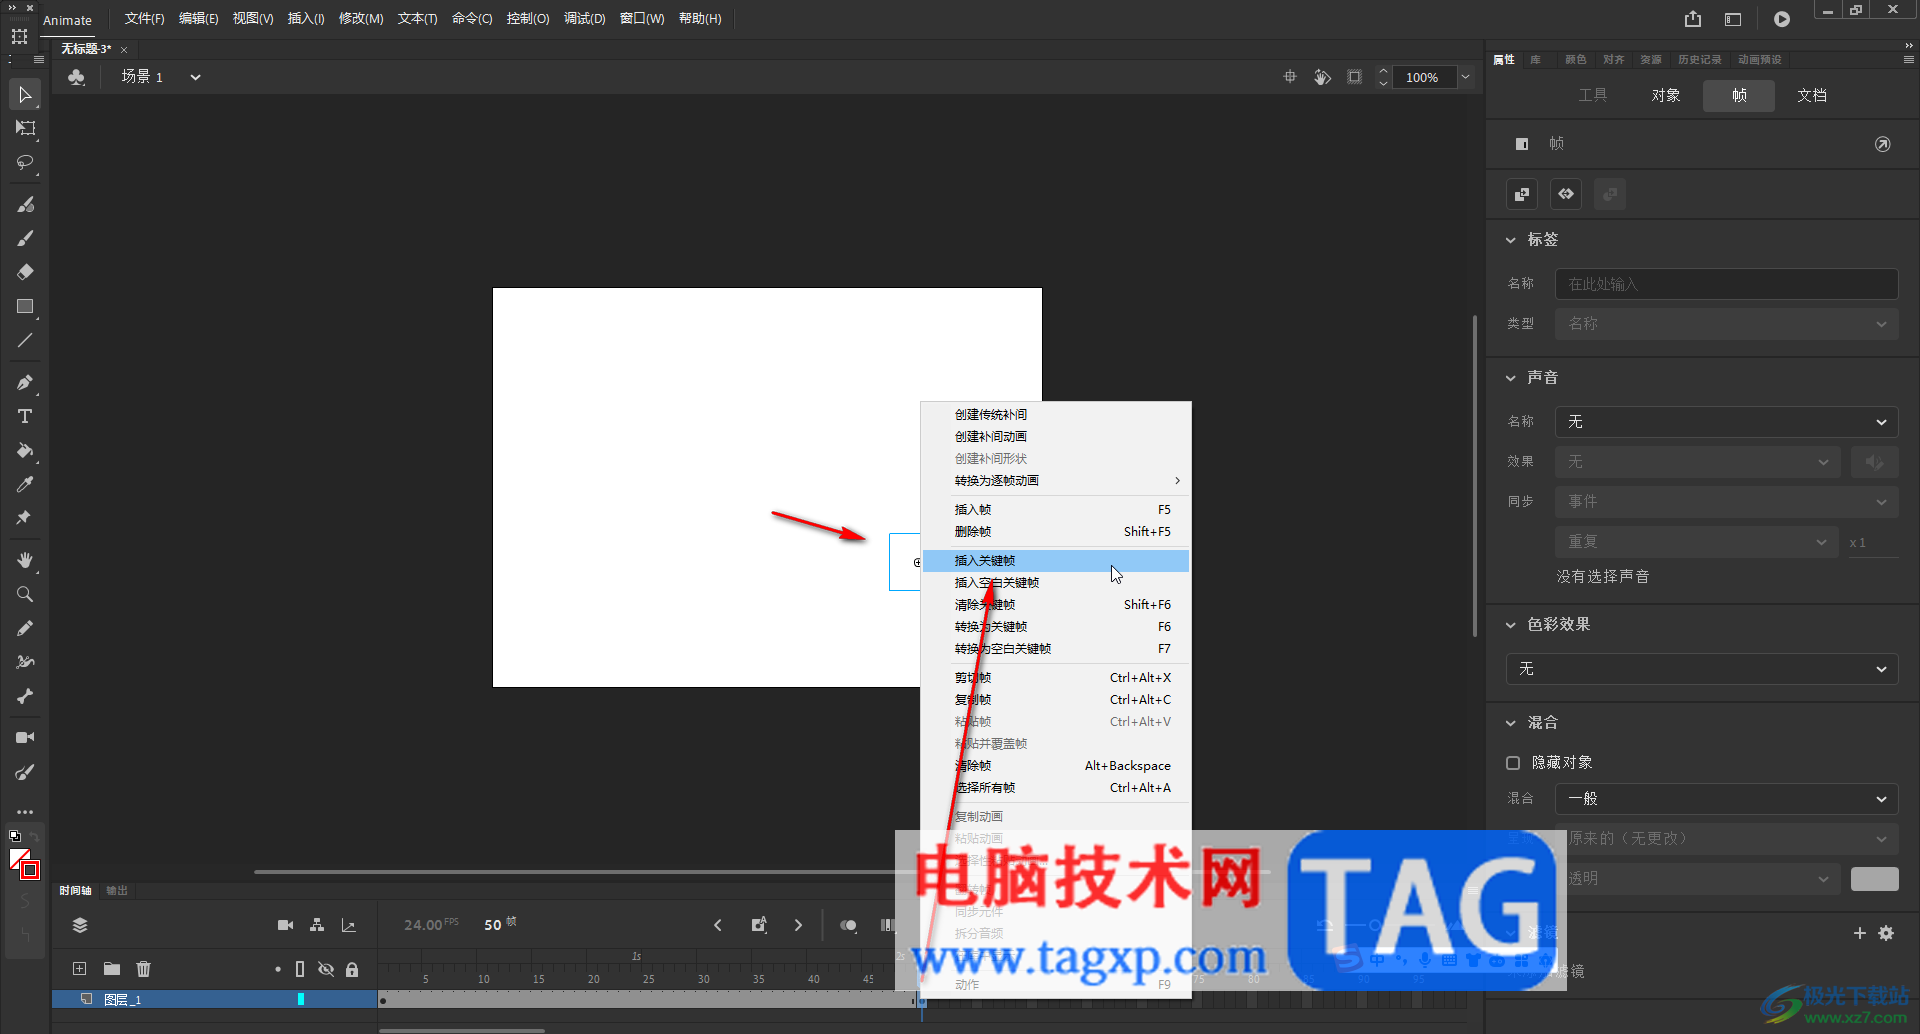Screen dimensions: 1920x1034
Task: Click the swap fill and stroke colors icon
Action: point(34,836)
